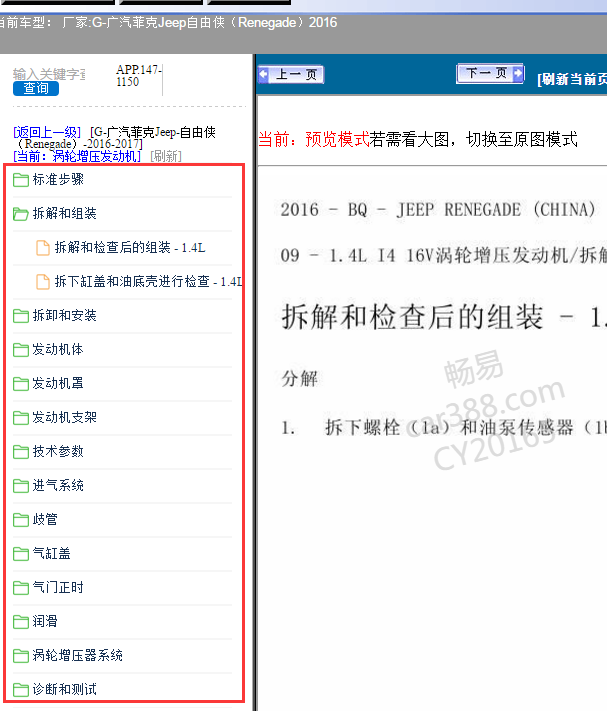Expand the 气门正时 folder

click(58, 588)
